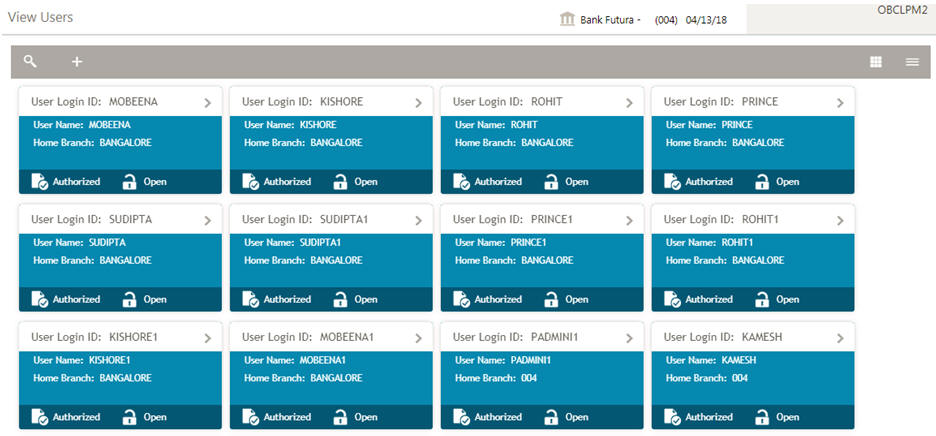
Task: Click Authorized document icon on KISHORE card
Action: tap(251, 182)
